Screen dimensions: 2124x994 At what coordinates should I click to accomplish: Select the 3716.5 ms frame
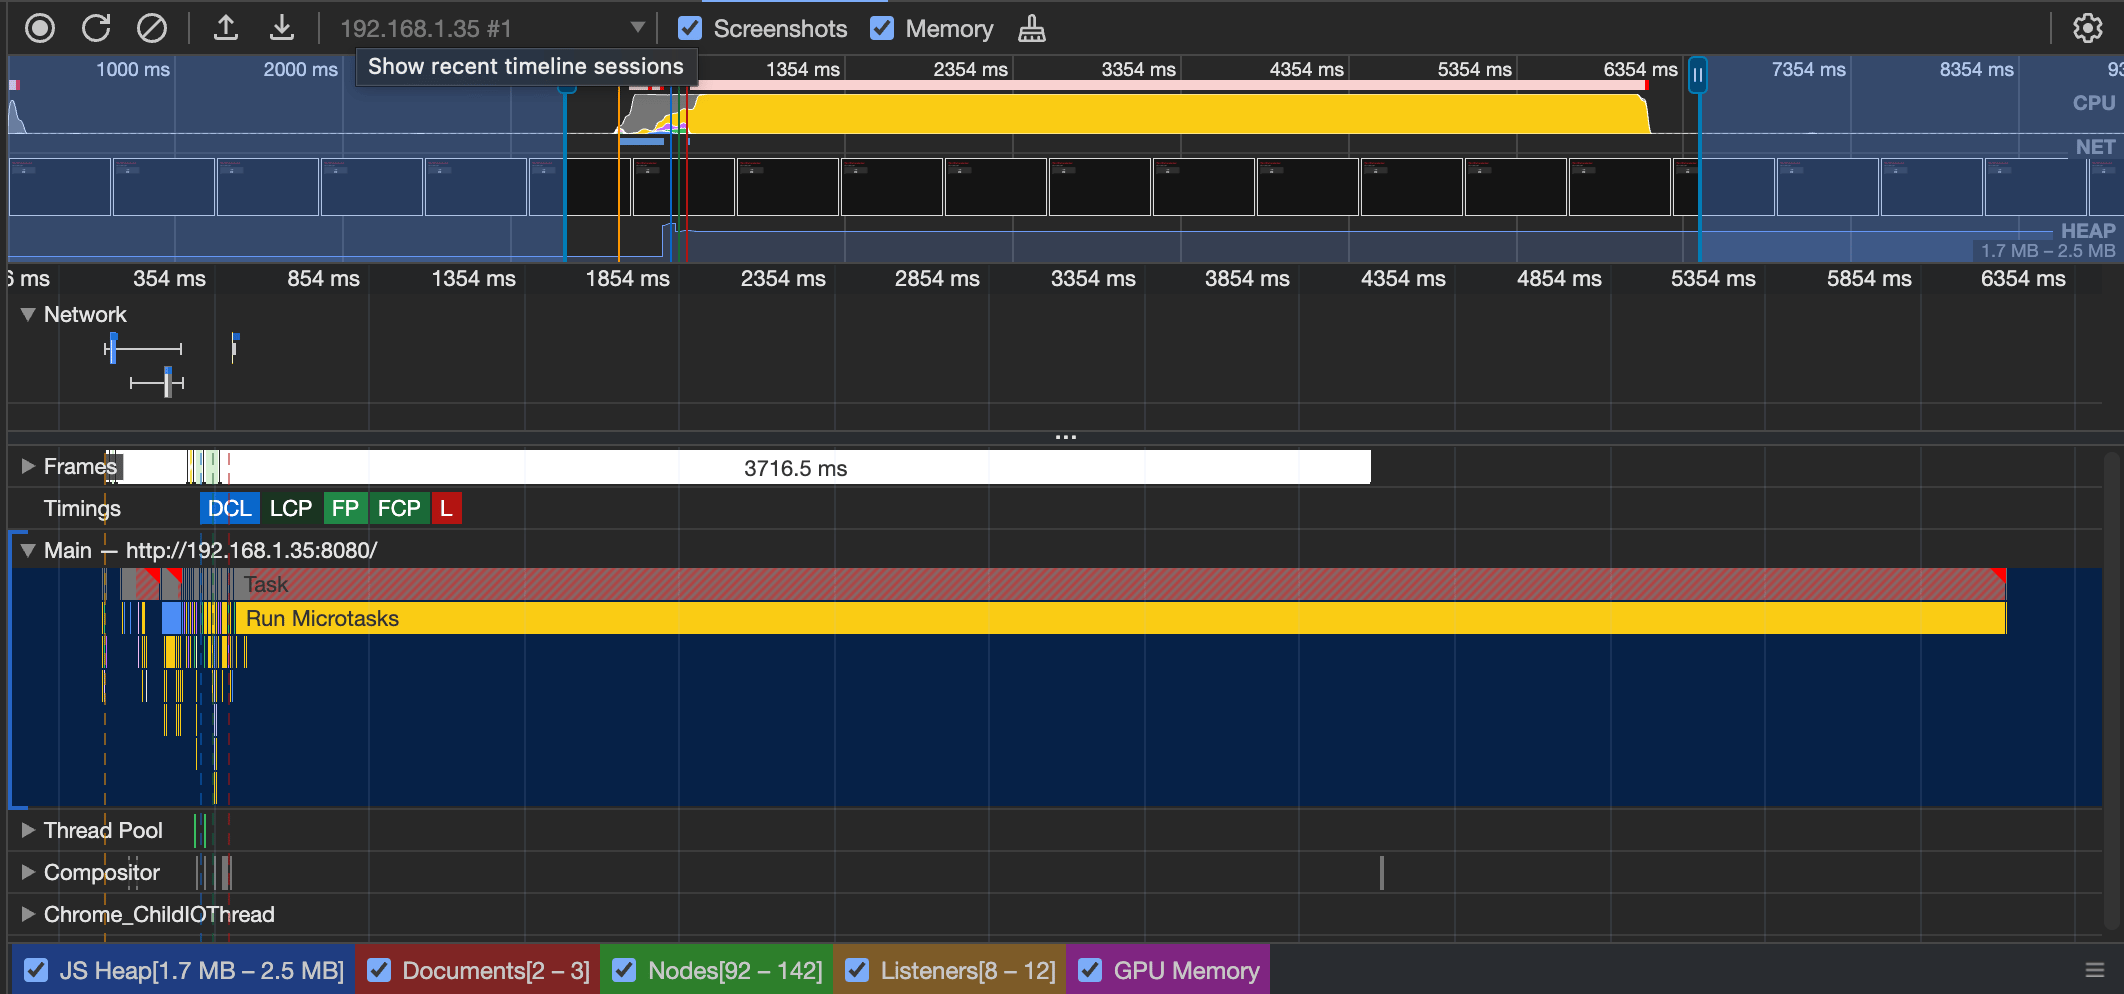click(x=795, y=467)
